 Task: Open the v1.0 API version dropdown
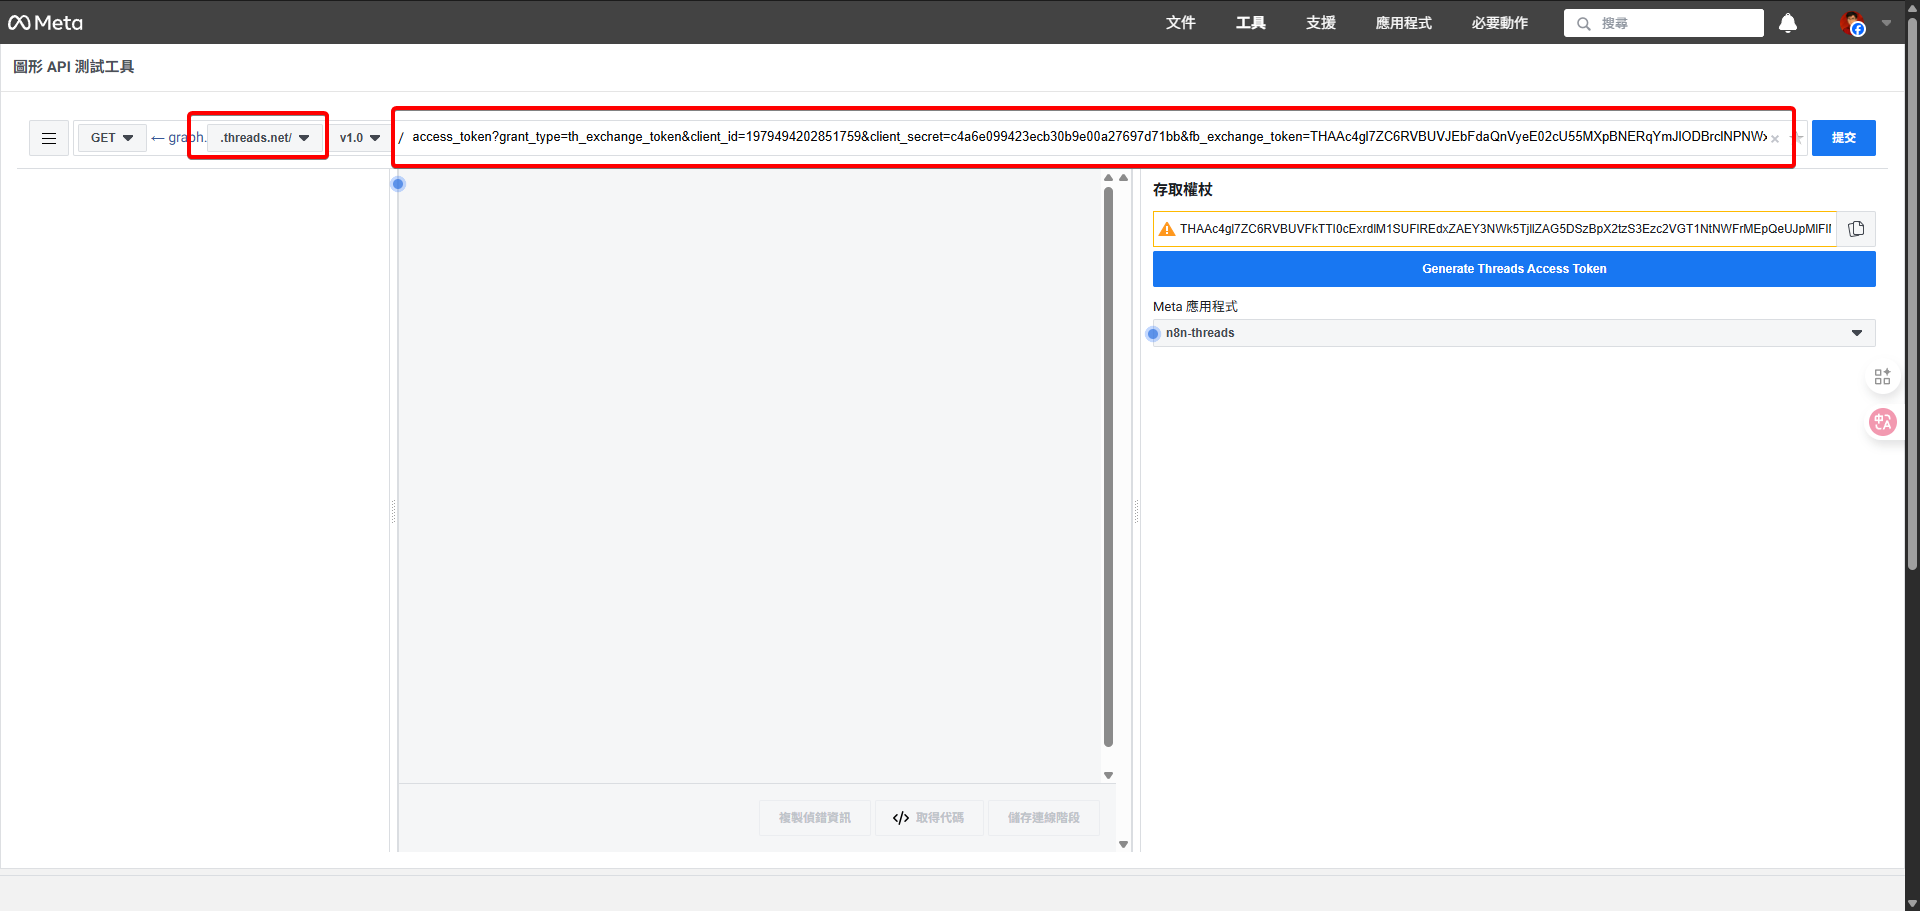[359, 138]
